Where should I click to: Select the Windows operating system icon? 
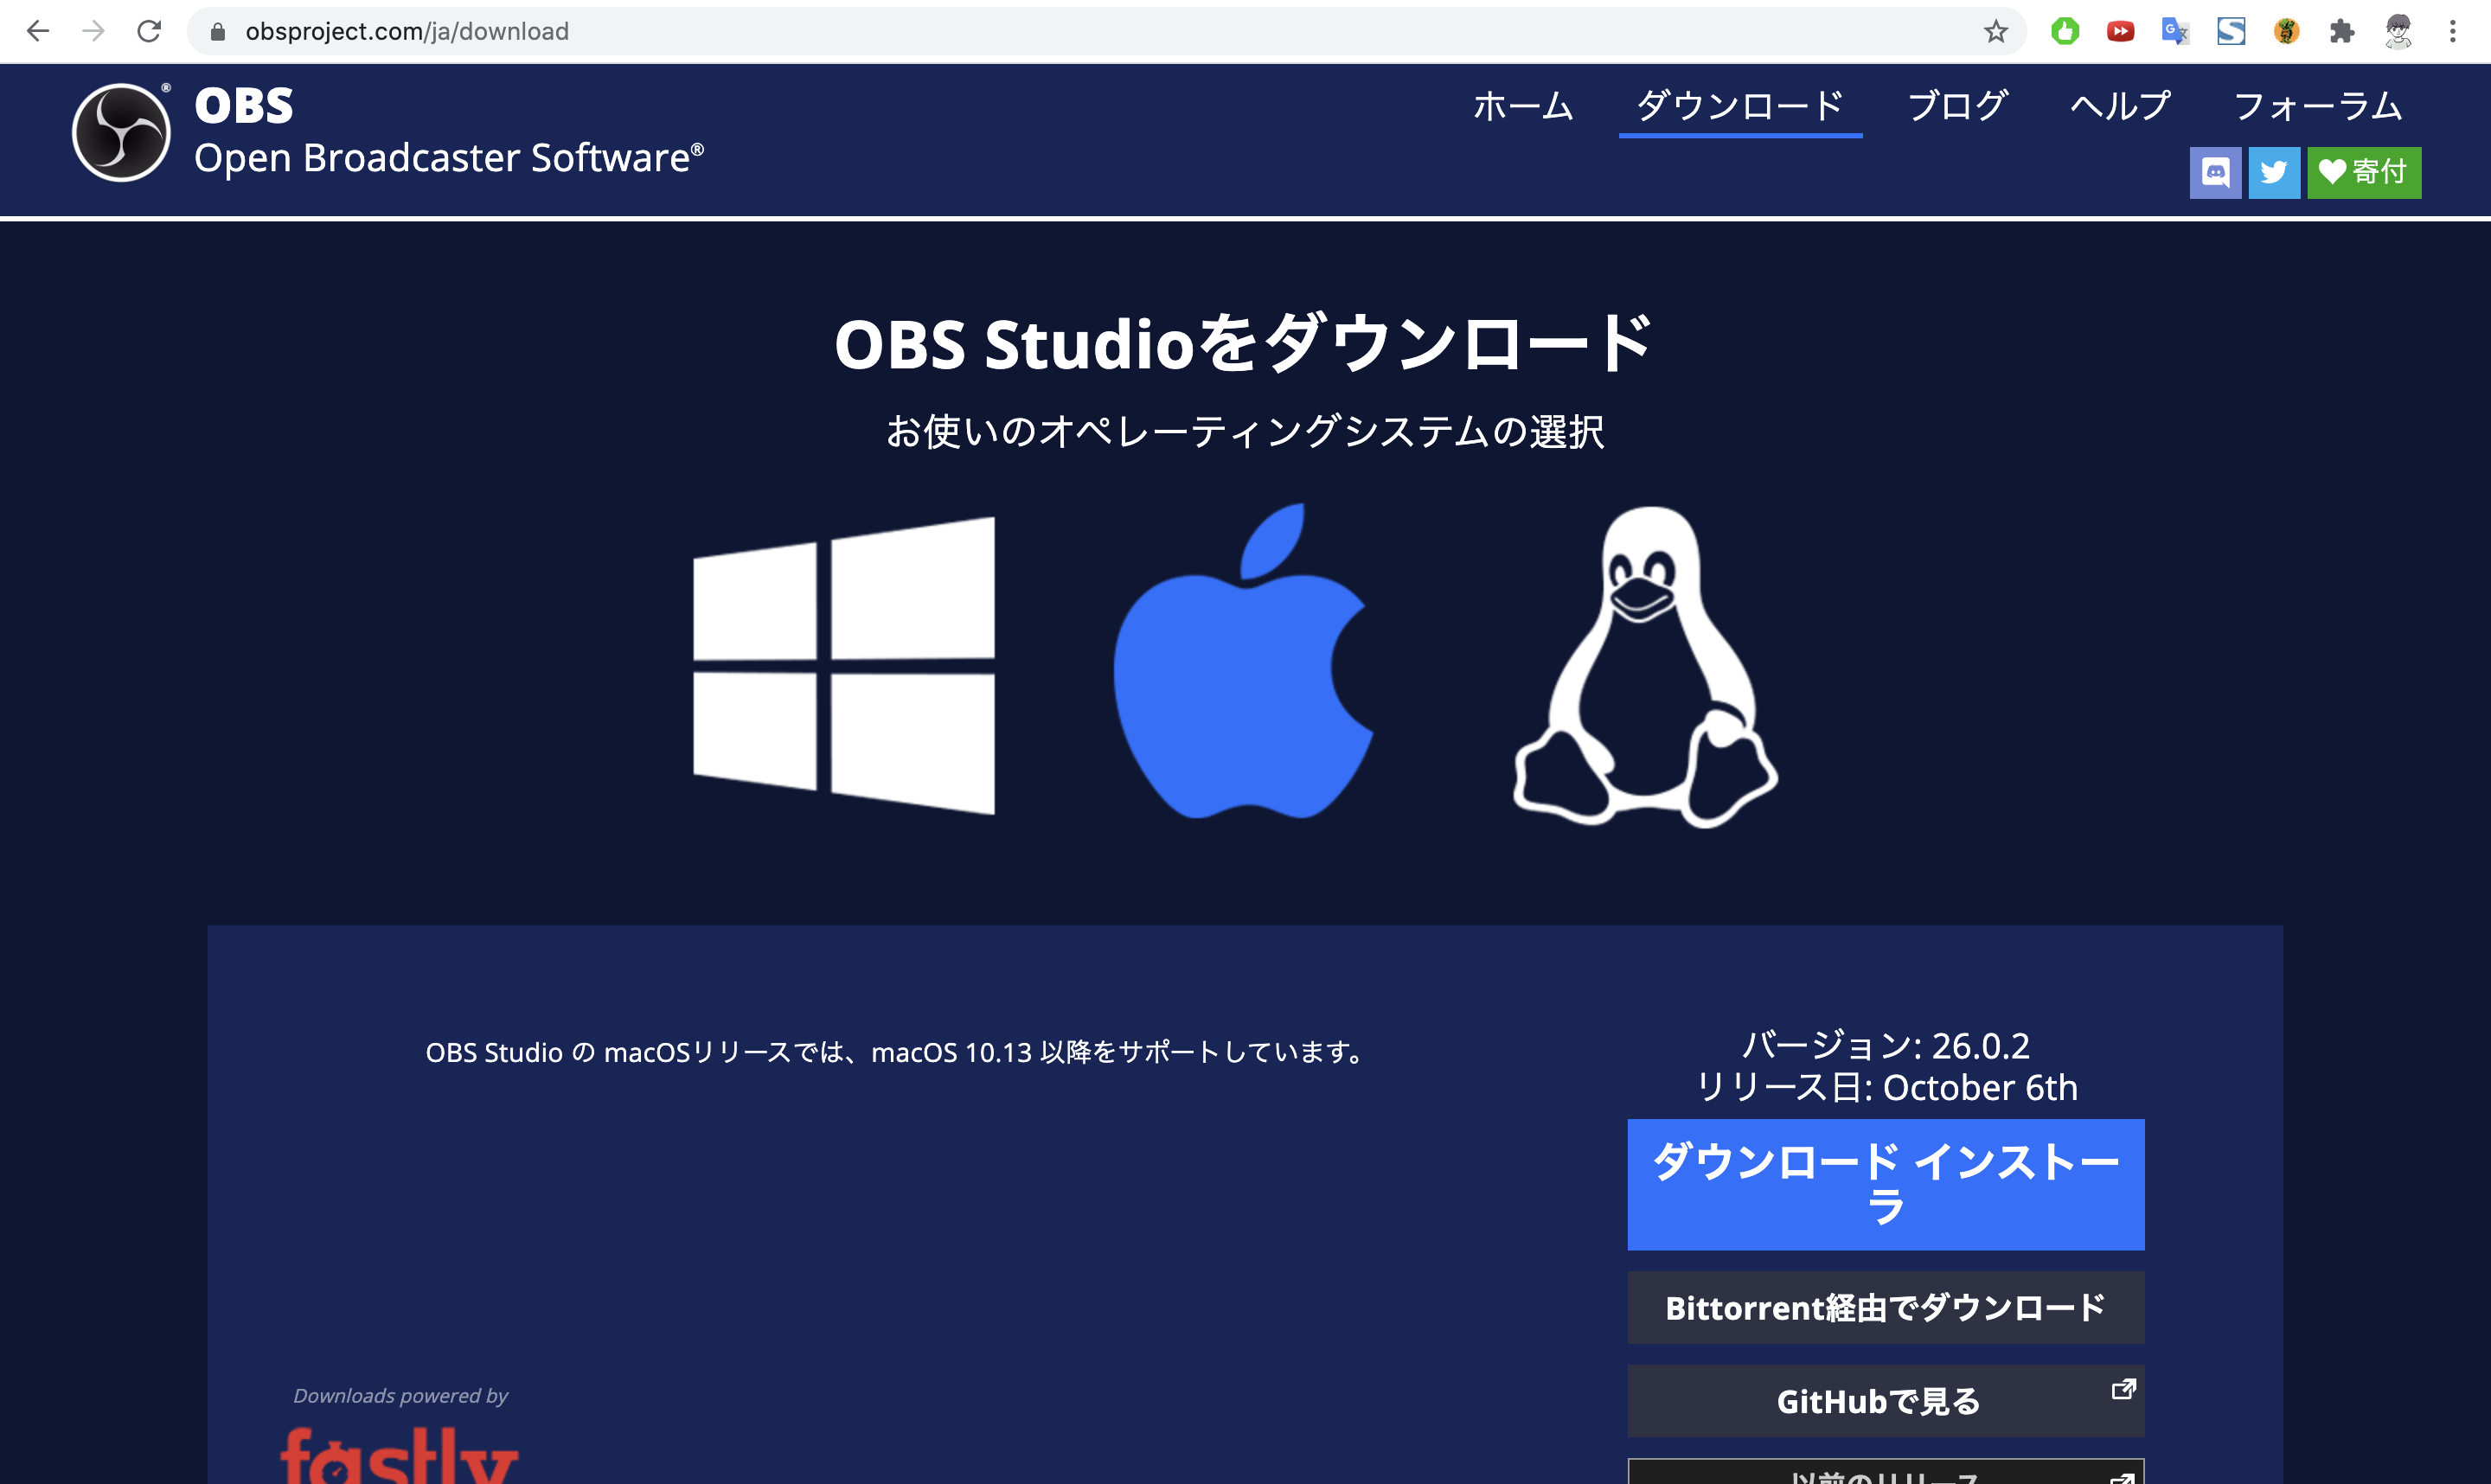(844, 665)
